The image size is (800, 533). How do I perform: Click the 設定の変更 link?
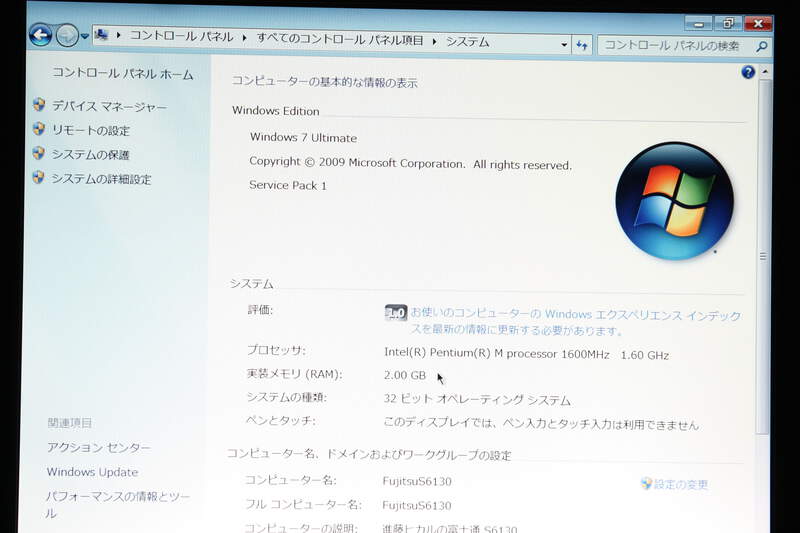click(681, 485)
